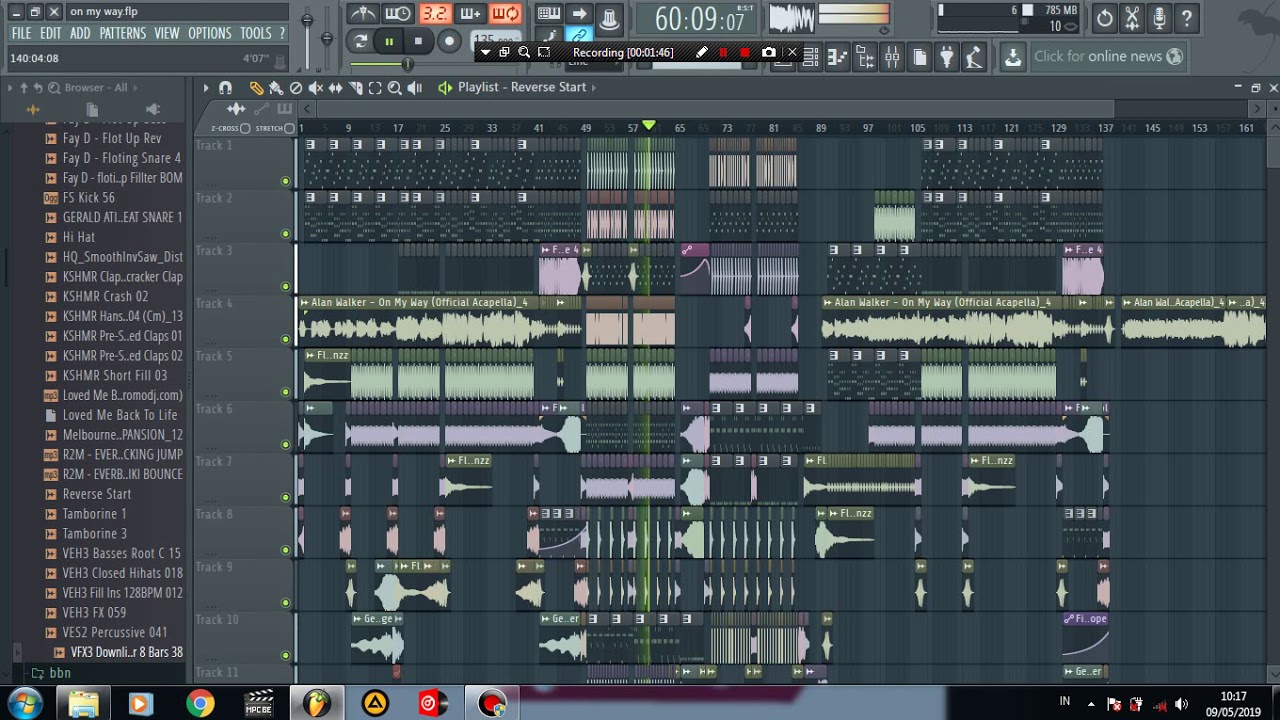This screenshot has width=1280, height=720.
Task: Expand arrow after Playlist - Reverse Start
Action: [x=594, y=87]
